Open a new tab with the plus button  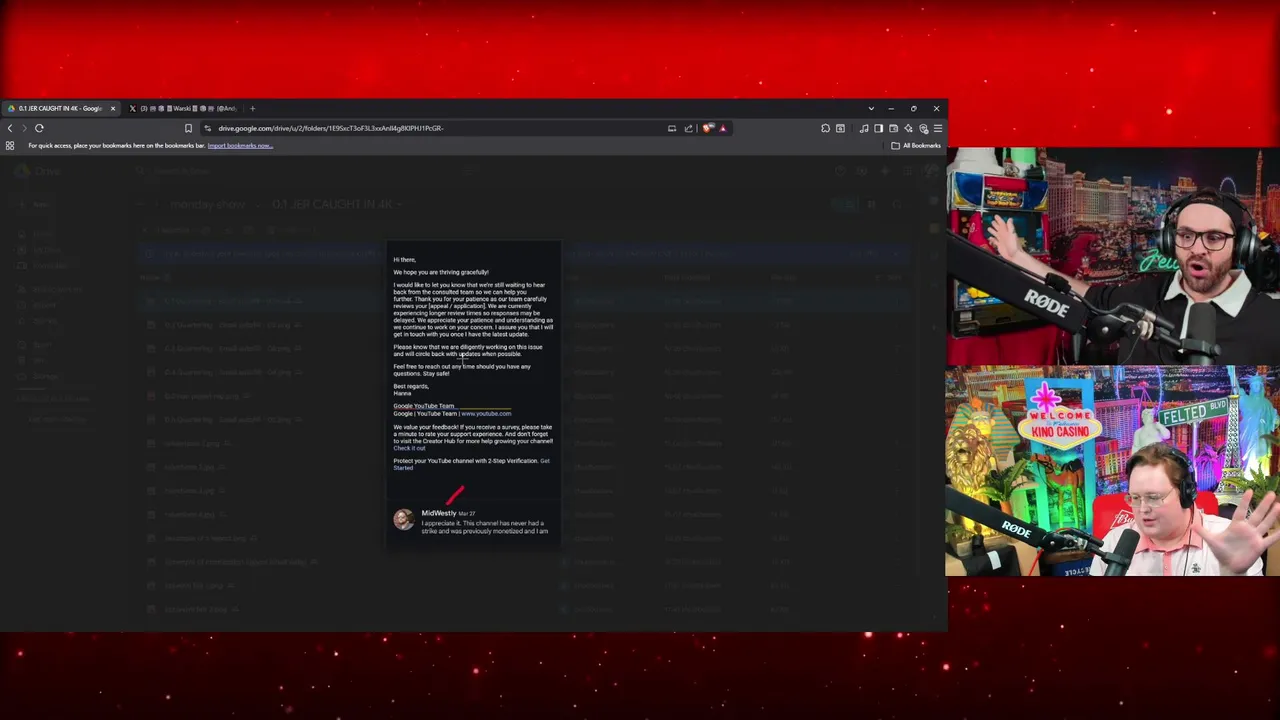coord(252,108)
